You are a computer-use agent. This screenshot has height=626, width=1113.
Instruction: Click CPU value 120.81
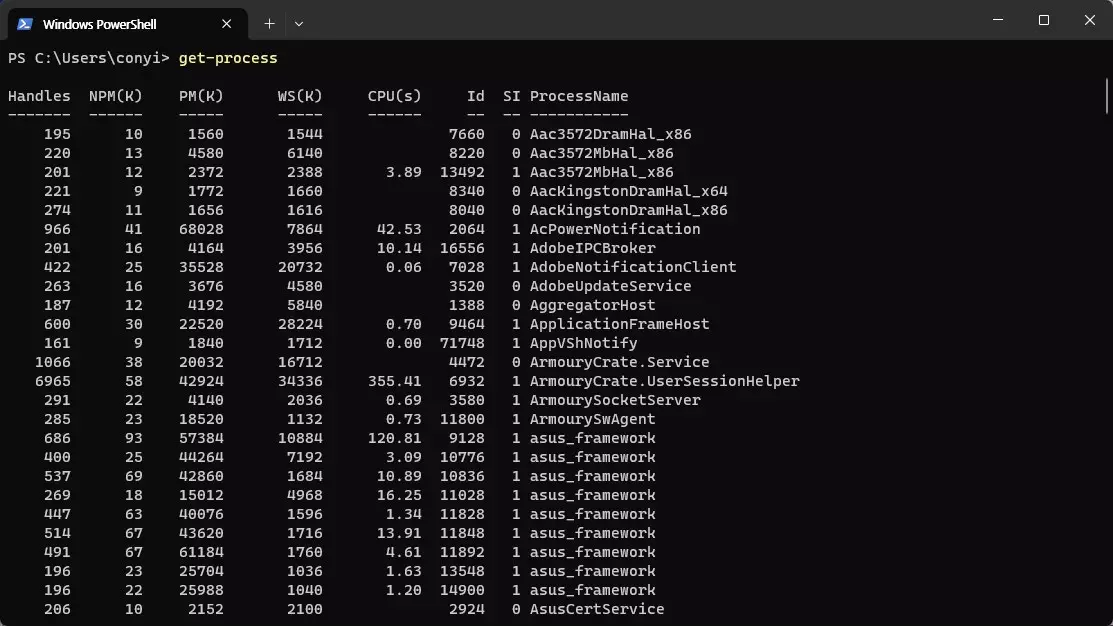click(394, 439)
